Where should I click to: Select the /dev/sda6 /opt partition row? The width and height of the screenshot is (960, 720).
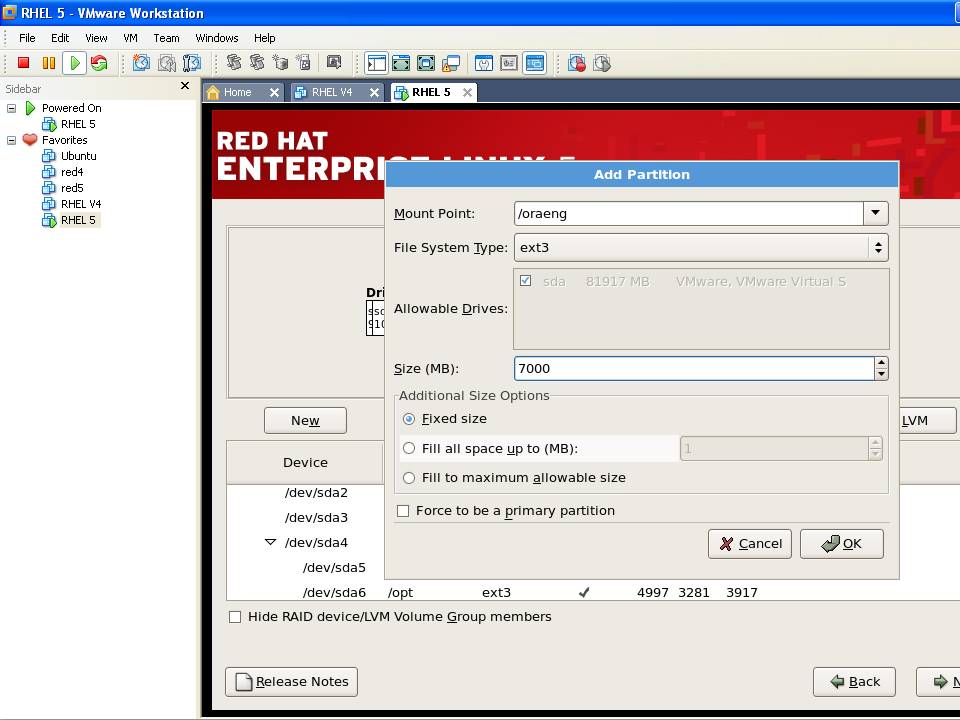[x=593, y=593]
